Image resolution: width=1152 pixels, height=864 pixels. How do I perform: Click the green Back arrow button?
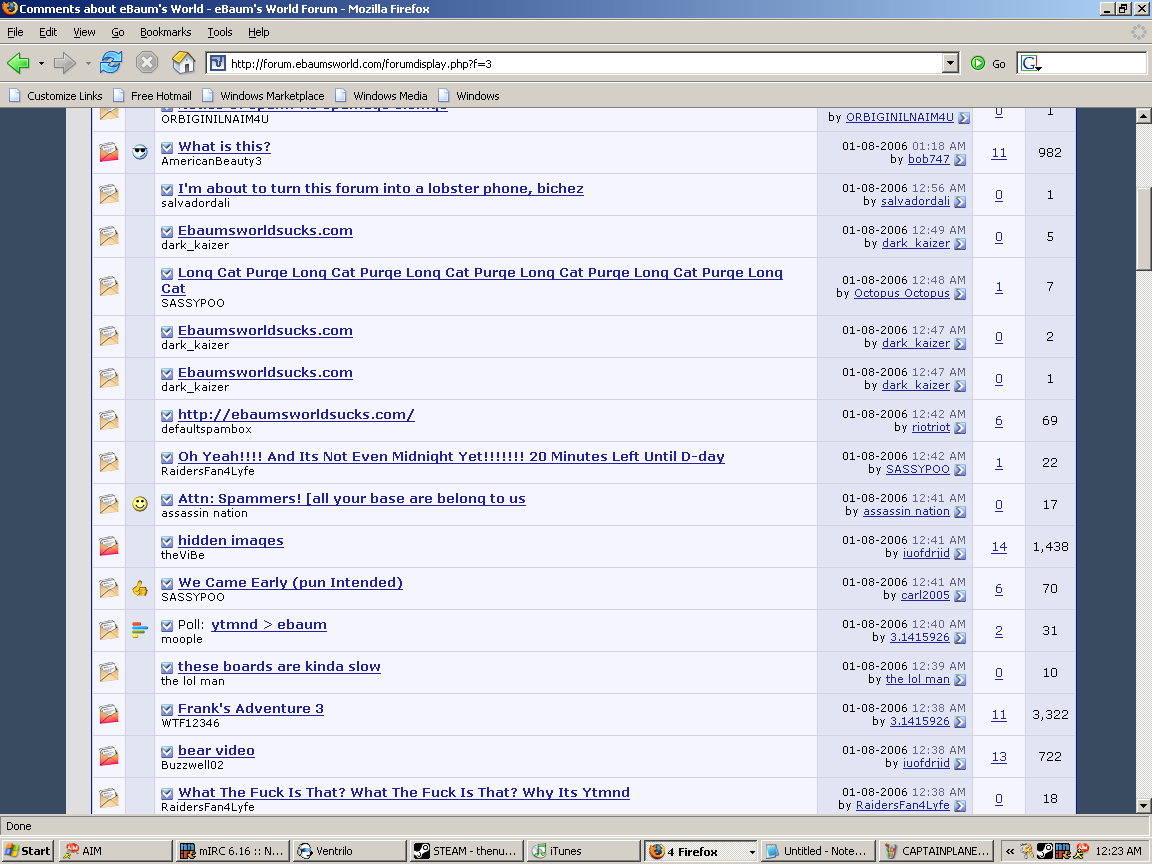click(x=18, y=63)
